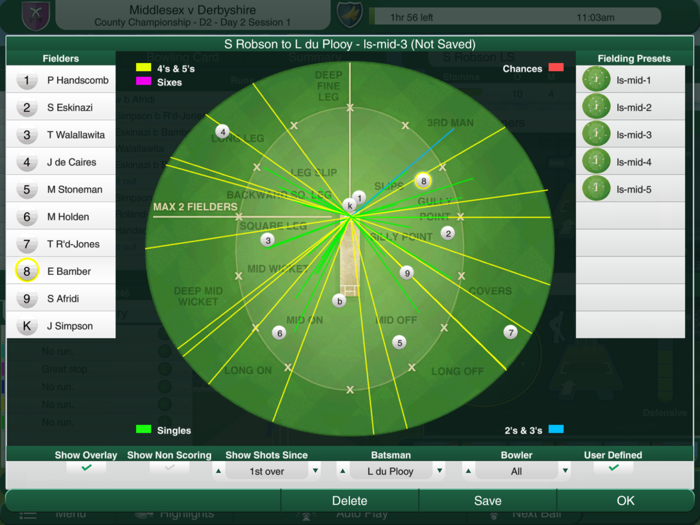Click the ls-mid-1 preset field icon
Screen dimensions: 700x525
(596, 79)
